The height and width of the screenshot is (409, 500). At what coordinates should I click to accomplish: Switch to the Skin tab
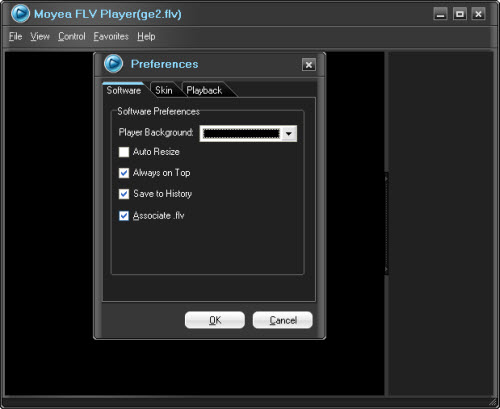pos(164,90)
